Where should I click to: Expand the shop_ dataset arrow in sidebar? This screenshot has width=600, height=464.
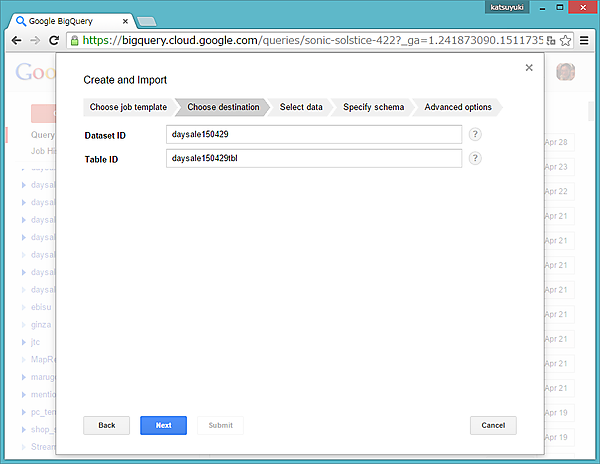[24, 430]
